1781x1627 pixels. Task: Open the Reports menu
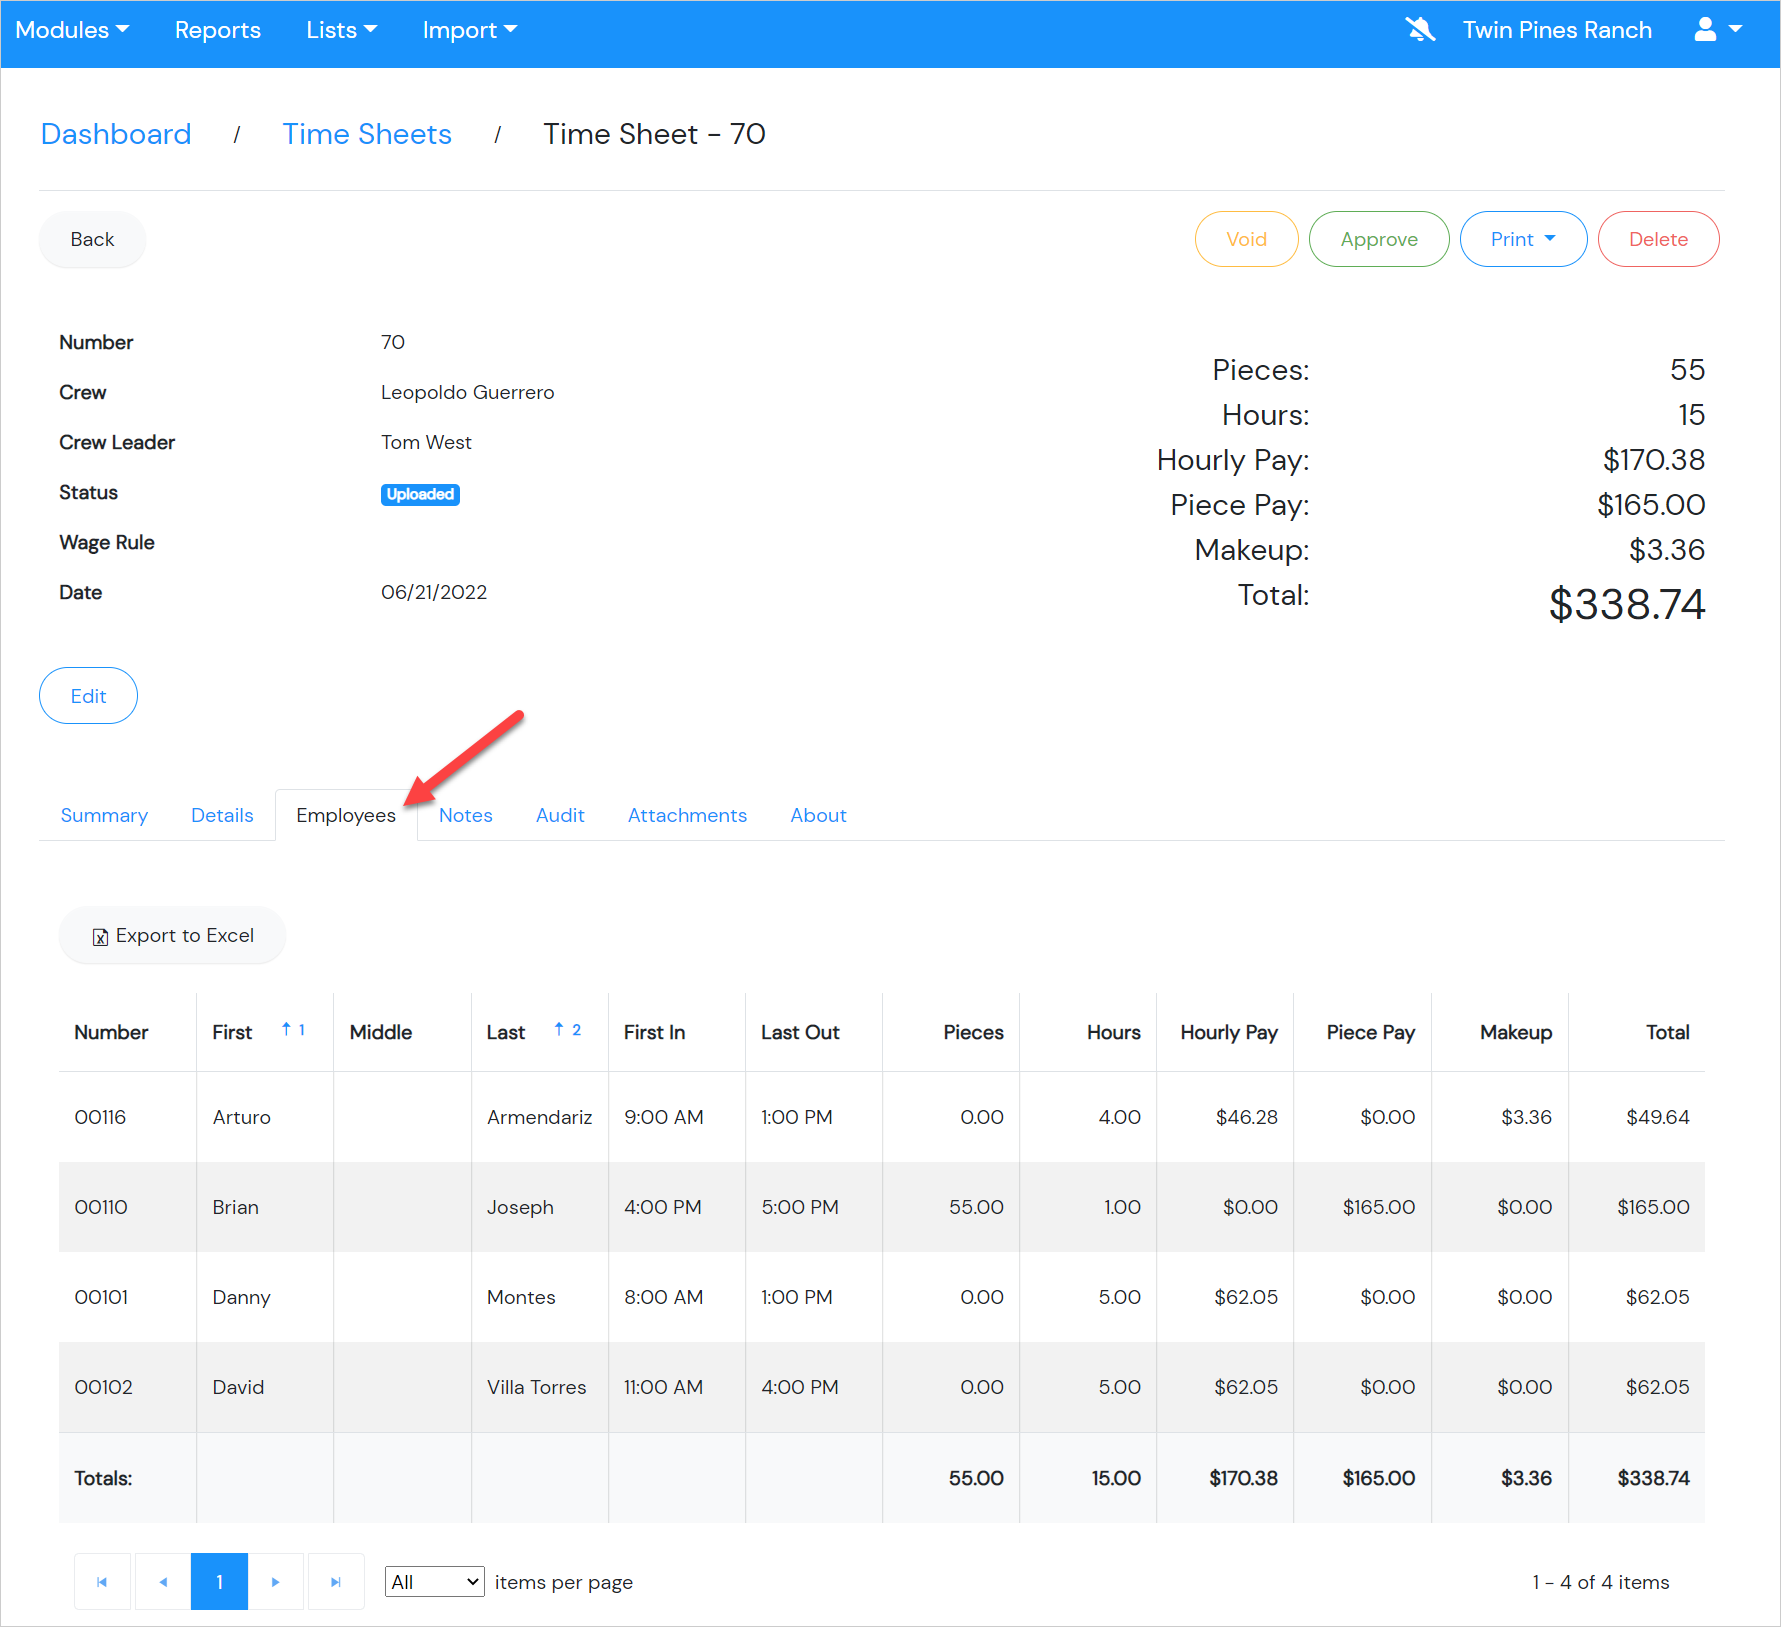(x=218, y=30)
